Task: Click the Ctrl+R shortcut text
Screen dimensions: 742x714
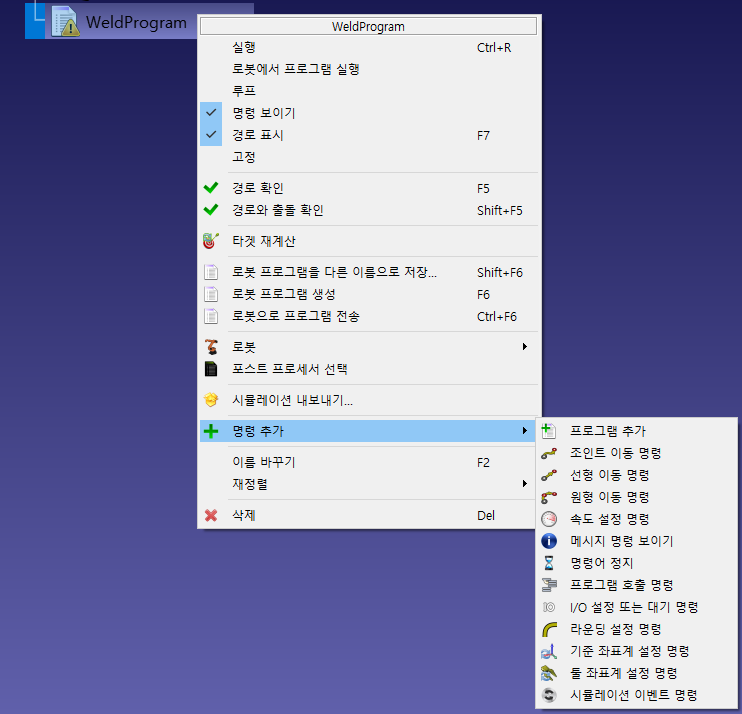Action: 494,48
